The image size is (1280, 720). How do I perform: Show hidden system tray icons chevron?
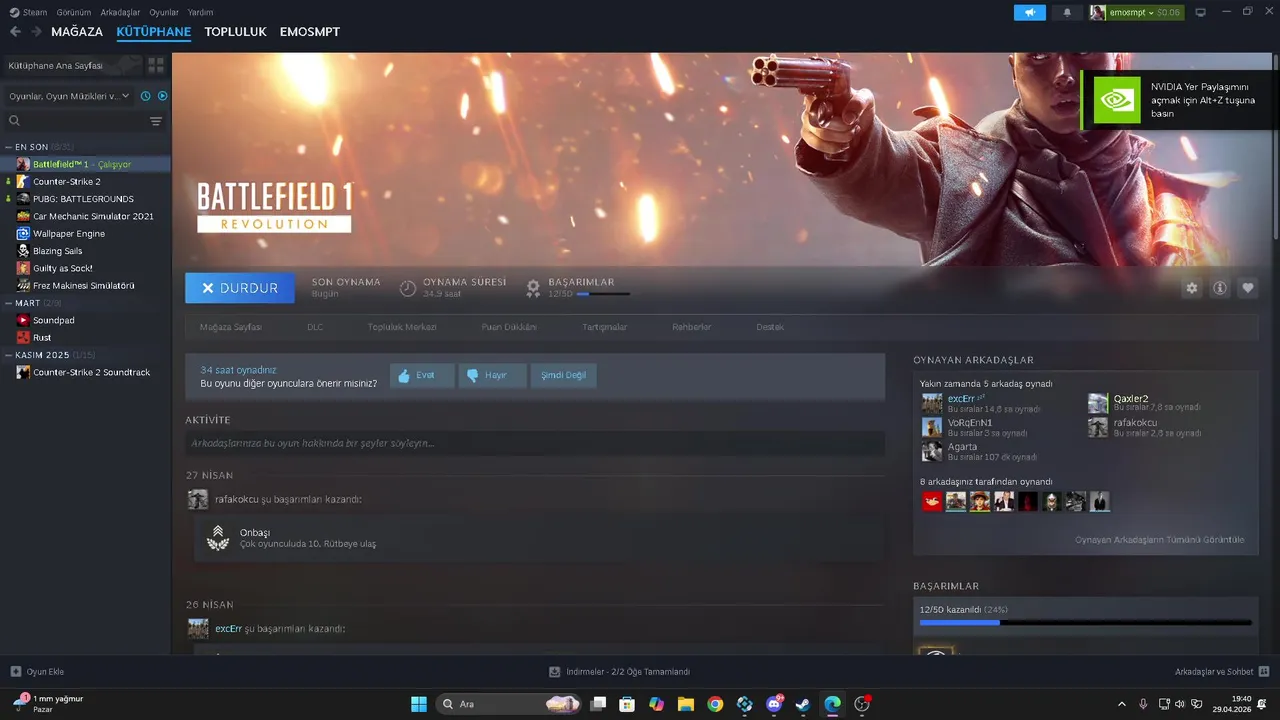coord(1121,704)
